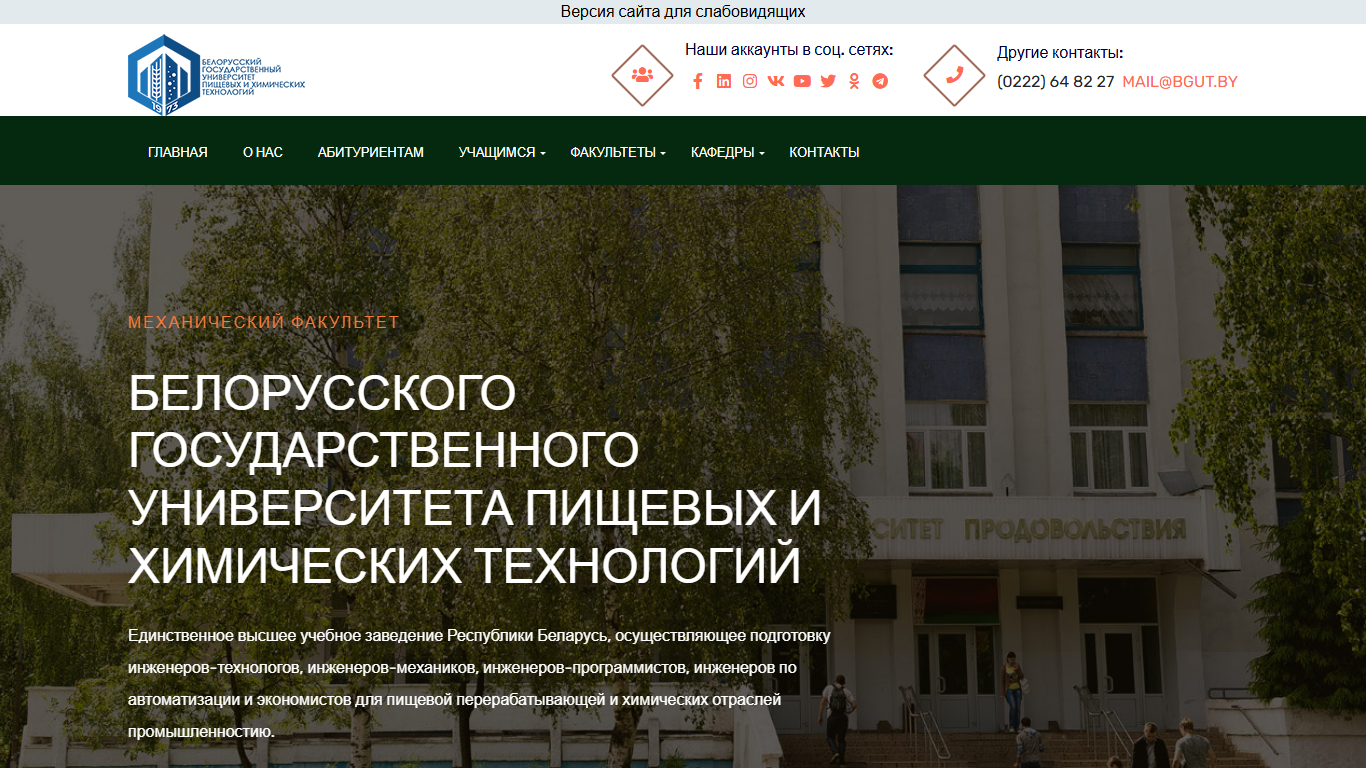Click the Другие контакты label
The width and height of the screenshot is (1366, 768).
tap(1060, 53)
